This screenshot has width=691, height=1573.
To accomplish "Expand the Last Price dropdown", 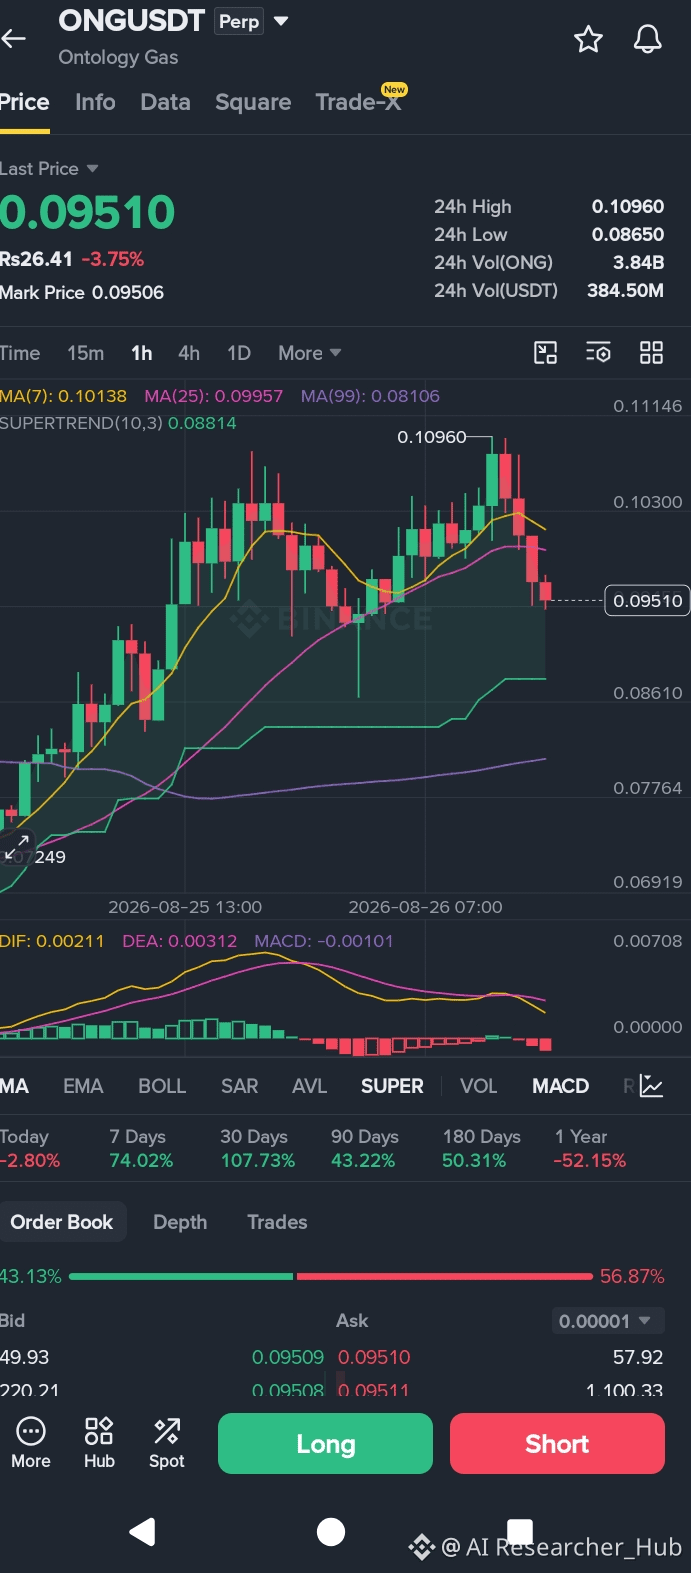I will (49, 168).
